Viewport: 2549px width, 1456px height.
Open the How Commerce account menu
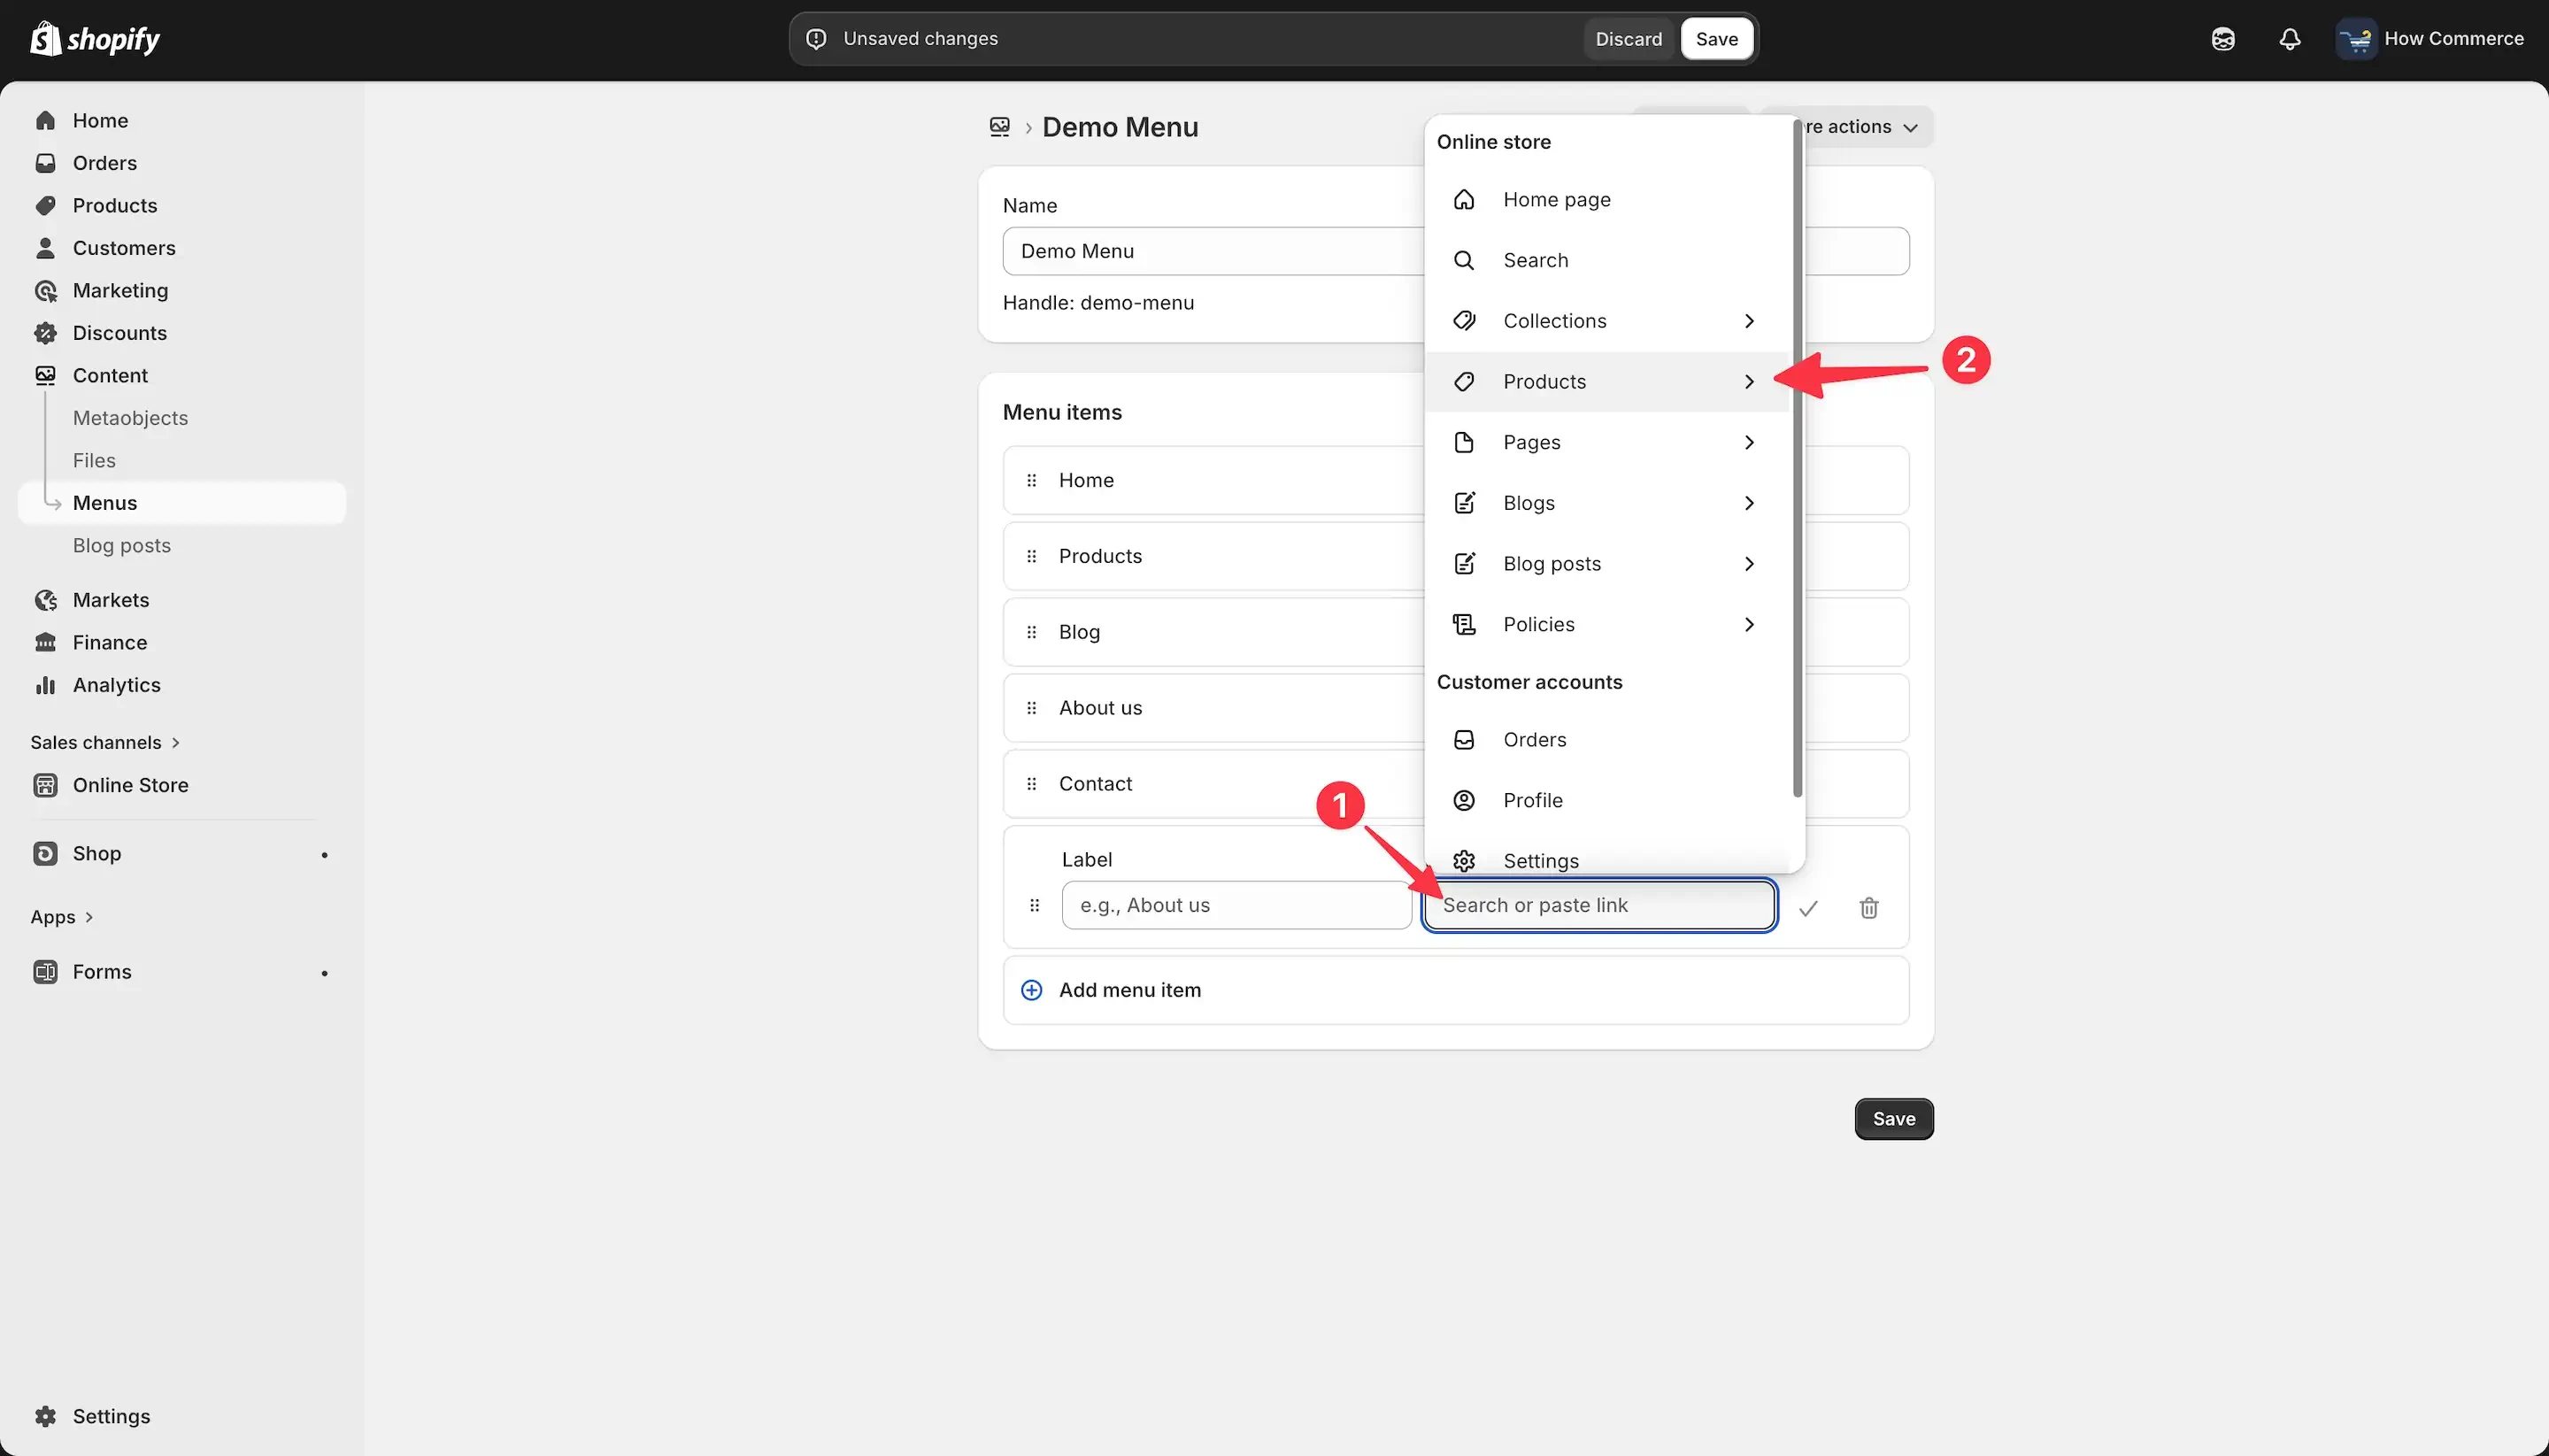coord(2430,39)
